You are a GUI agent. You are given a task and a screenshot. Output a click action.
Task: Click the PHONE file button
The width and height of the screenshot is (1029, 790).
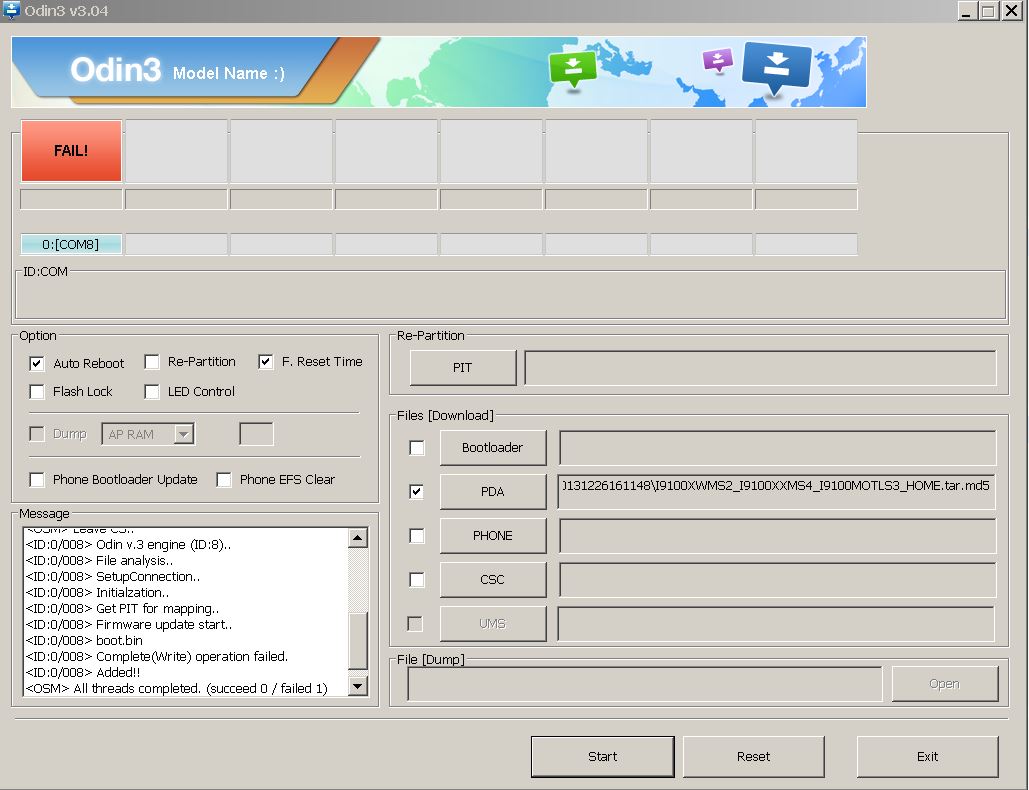coord(493,535)
